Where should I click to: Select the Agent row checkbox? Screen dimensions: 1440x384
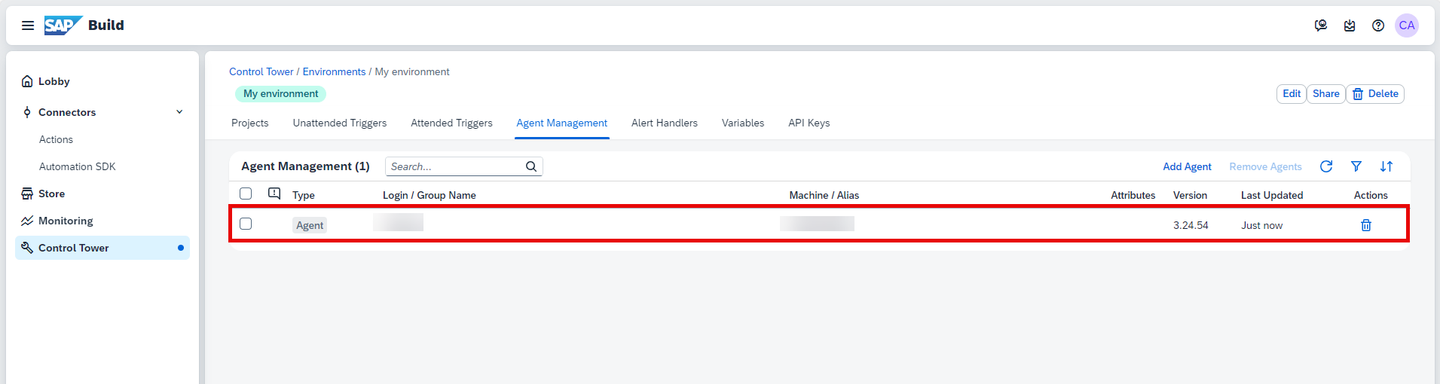tap(246, 224)
